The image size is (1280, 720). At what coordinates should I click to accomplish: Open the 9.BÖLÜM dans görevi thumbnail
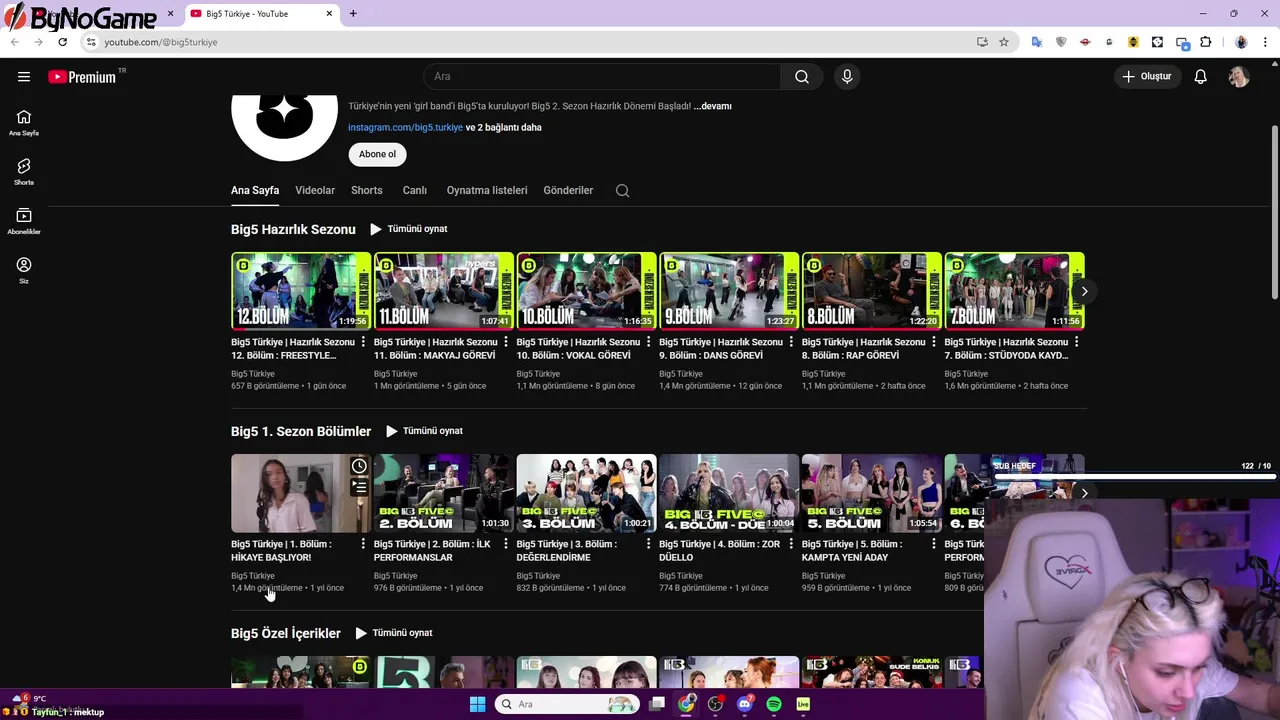729,291
